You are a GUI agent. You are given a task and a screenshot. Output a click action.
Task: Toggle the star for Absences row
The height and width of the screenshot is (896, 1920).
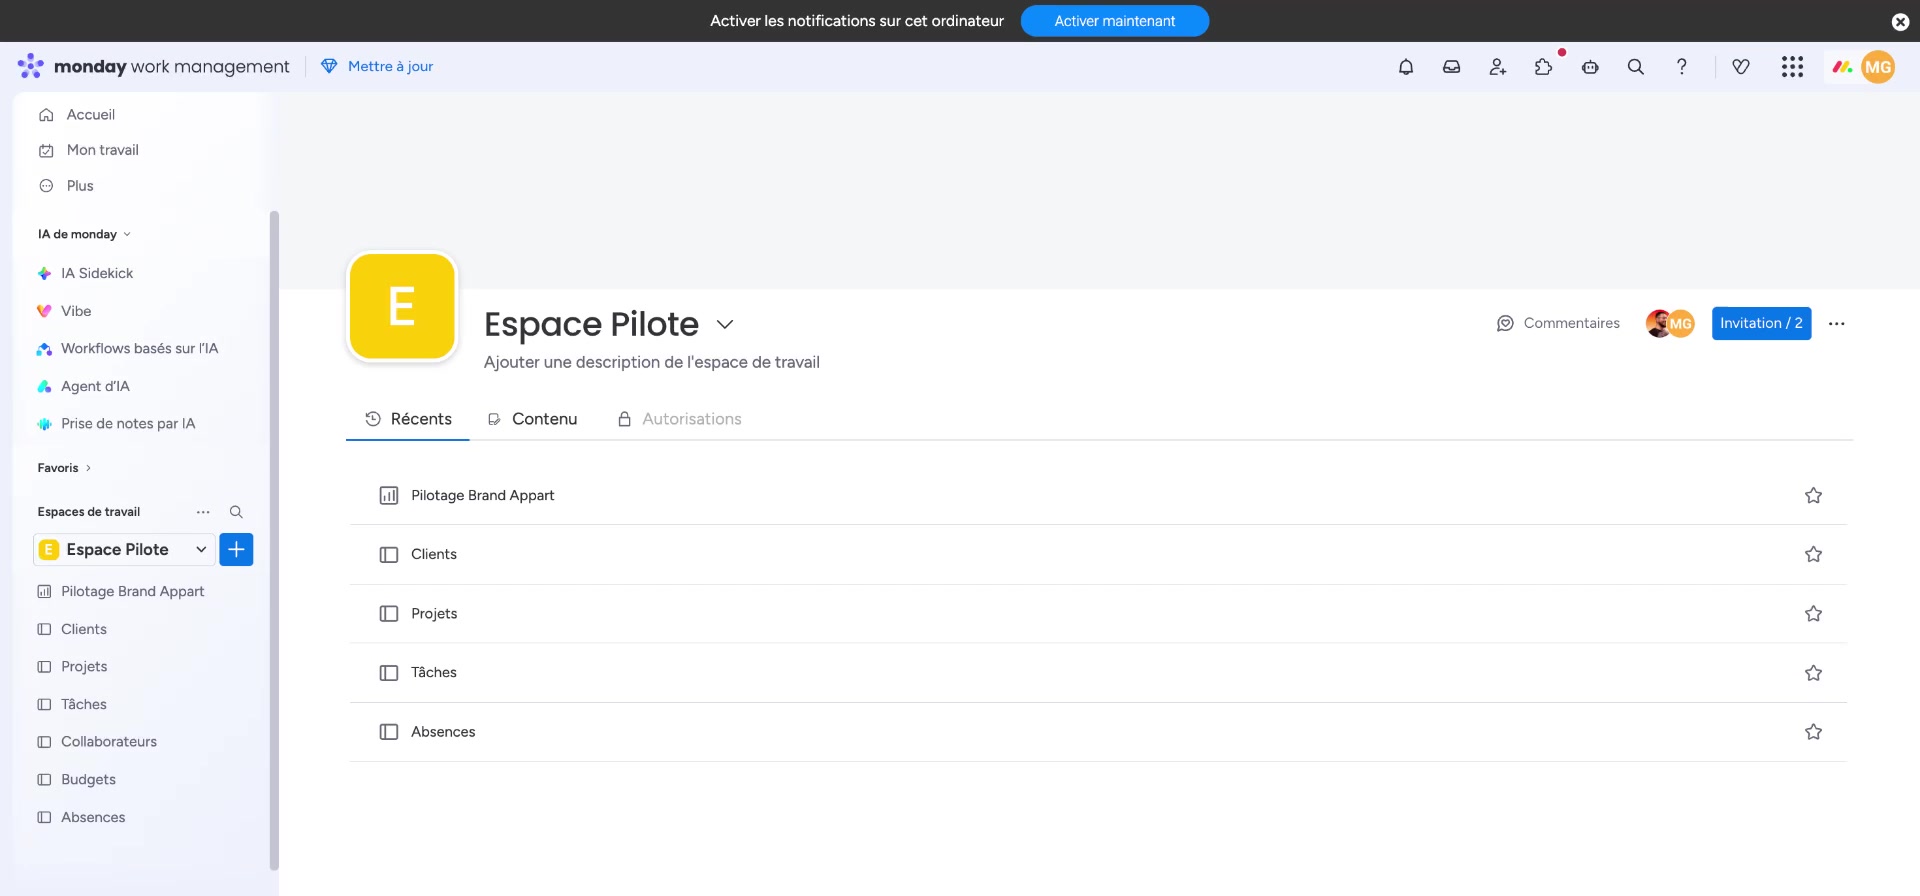tap(1812, 732)
